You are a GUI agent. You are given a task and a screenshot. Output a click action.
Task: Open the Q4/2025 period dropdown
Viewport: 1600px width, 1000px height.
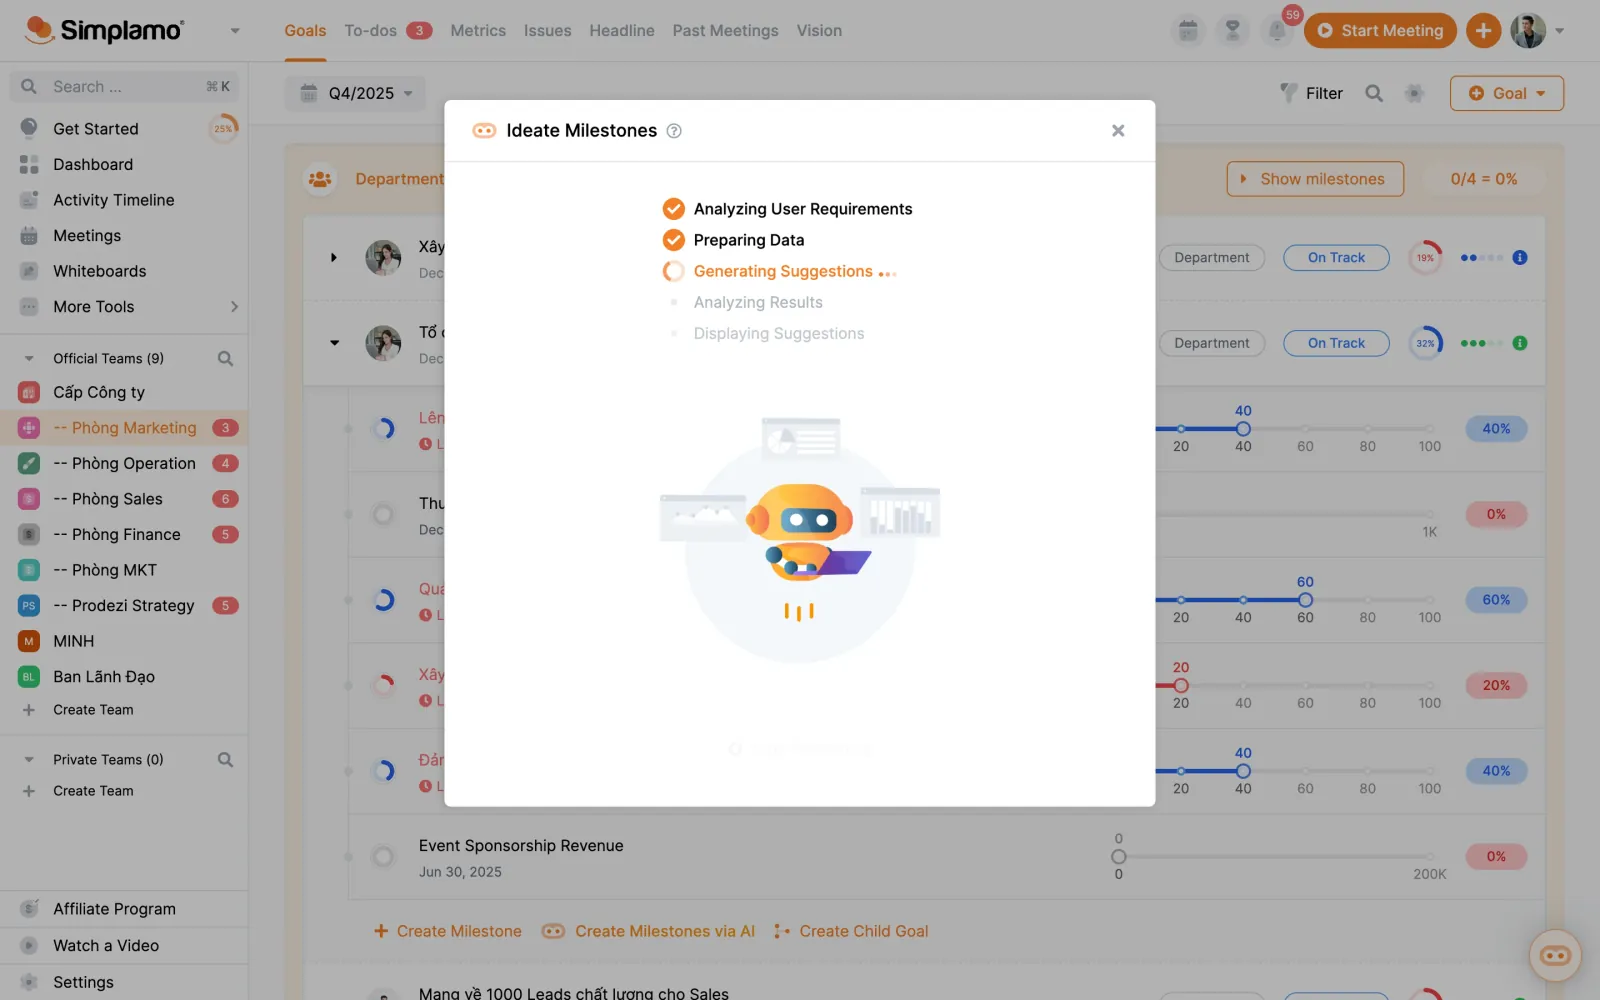355,93
